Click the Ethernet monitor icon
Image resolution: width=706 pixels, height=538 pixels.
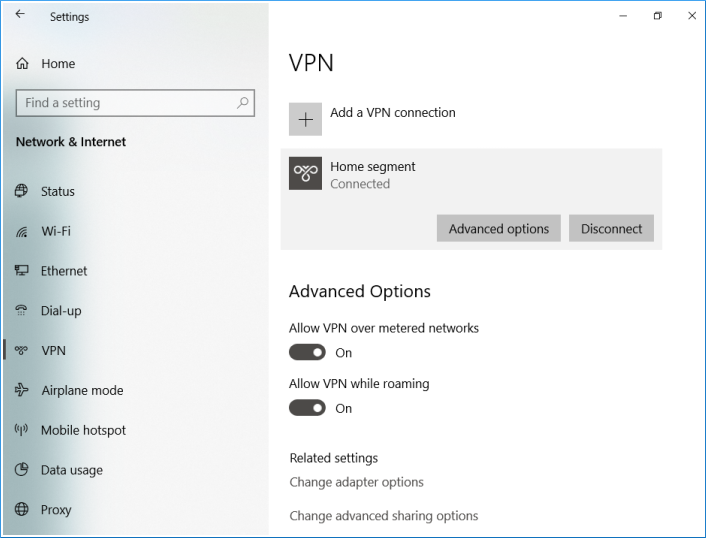coord(22,271)
